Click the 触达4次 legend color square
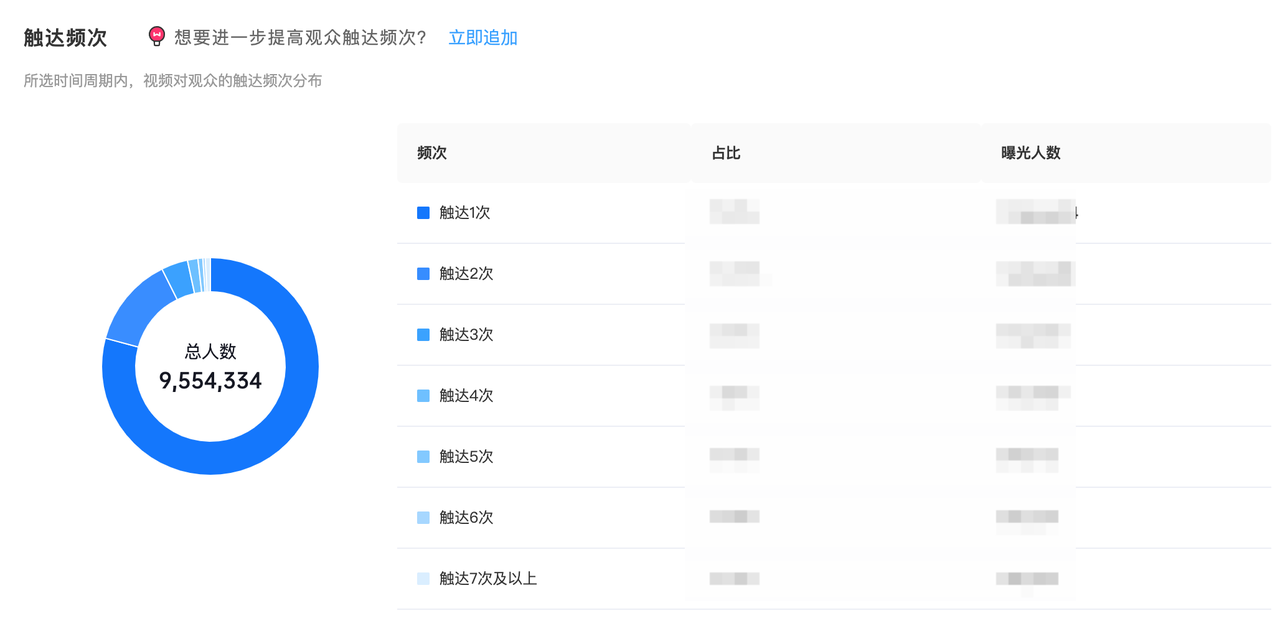The width and height of the screenshot is (1280, 621). 423,396
